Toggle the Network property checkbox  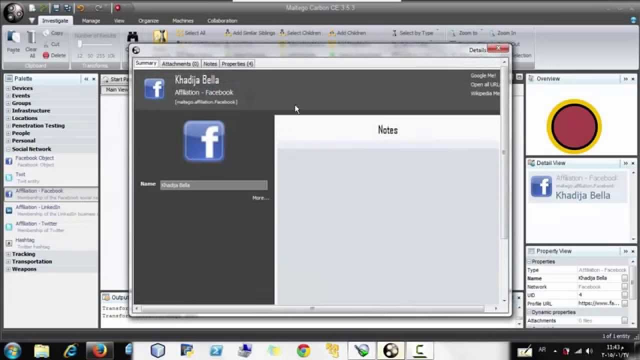[x=624, y=287]
